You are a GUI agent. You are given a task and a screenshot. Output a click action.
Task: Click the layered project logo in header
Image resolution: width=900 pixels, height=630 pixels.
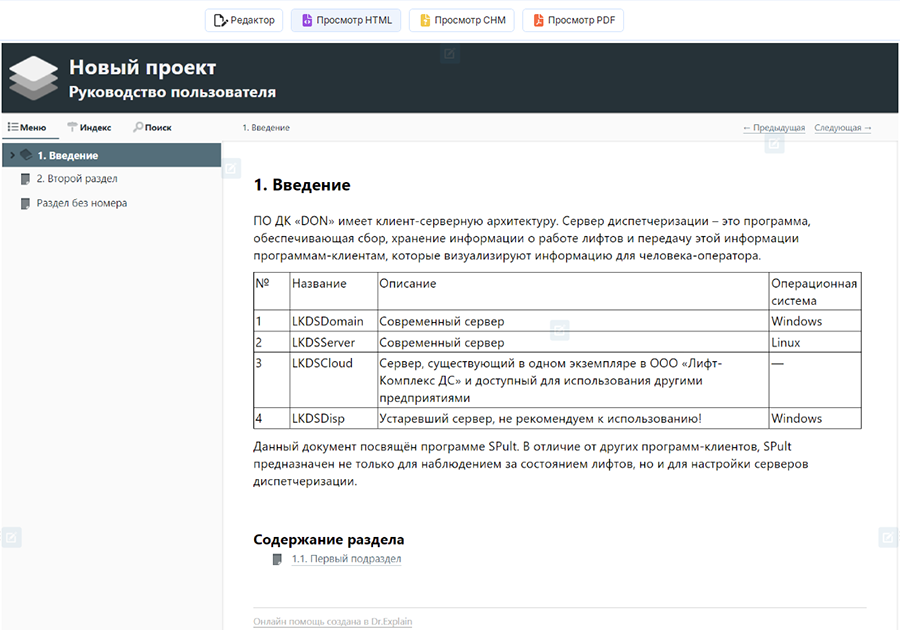point(34,78)
